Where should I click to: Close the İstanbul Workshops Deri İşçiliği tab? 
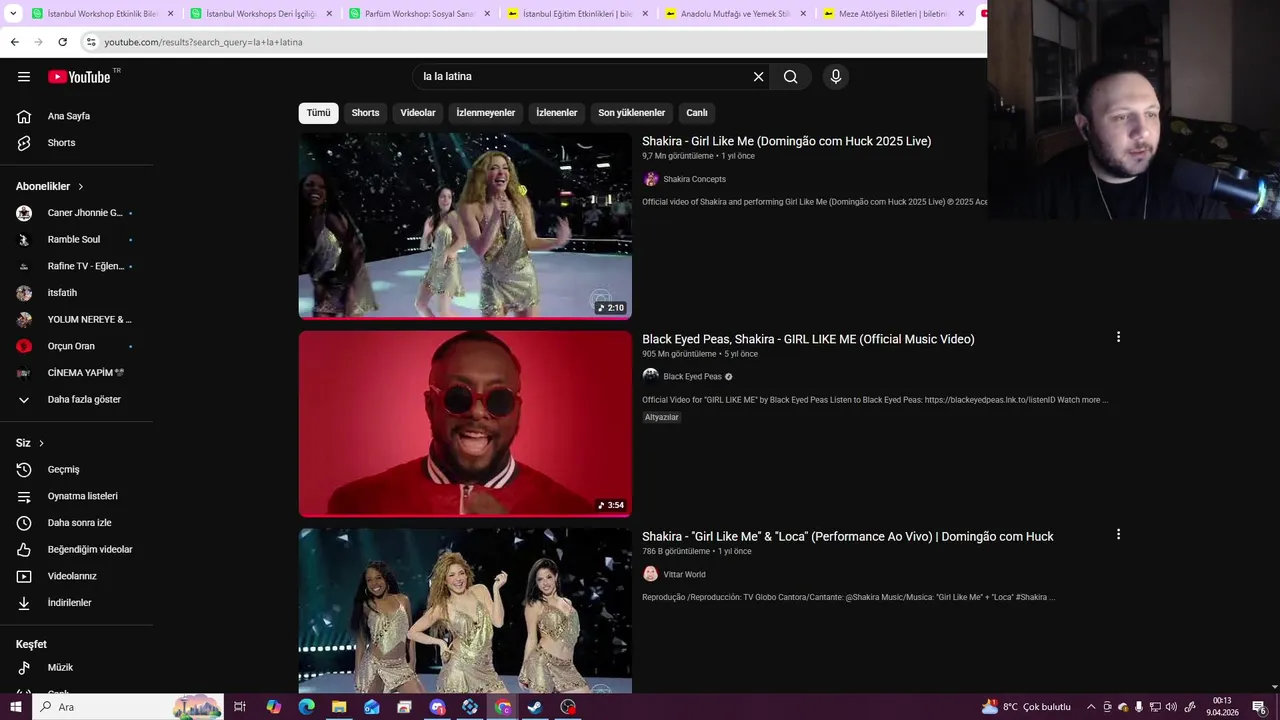[x=329, y=14]
